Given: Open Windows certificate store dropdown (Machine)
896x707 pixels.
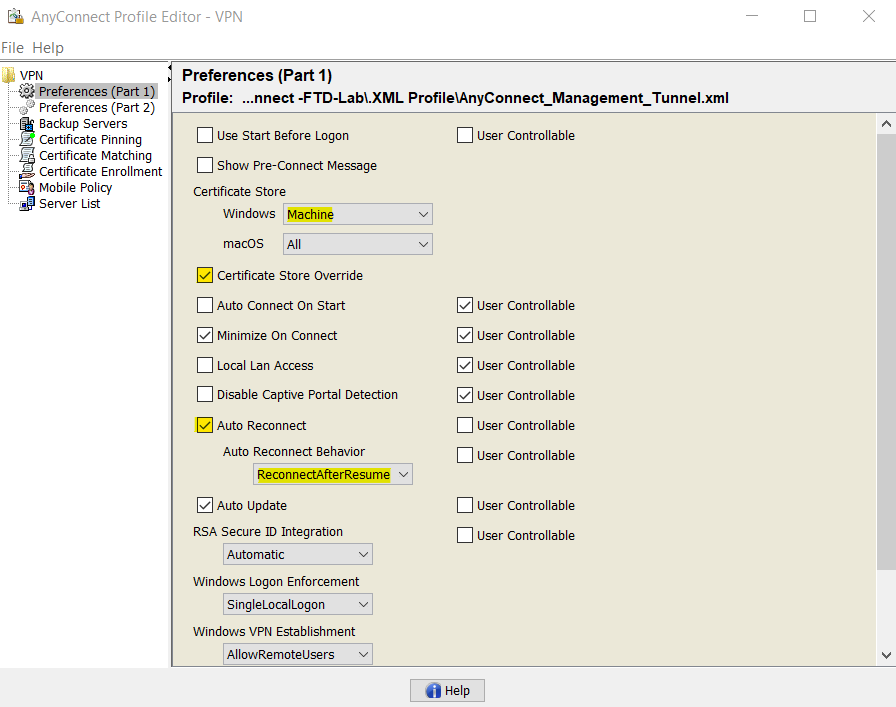Looking at the screenshot, I should click(358, 214).
